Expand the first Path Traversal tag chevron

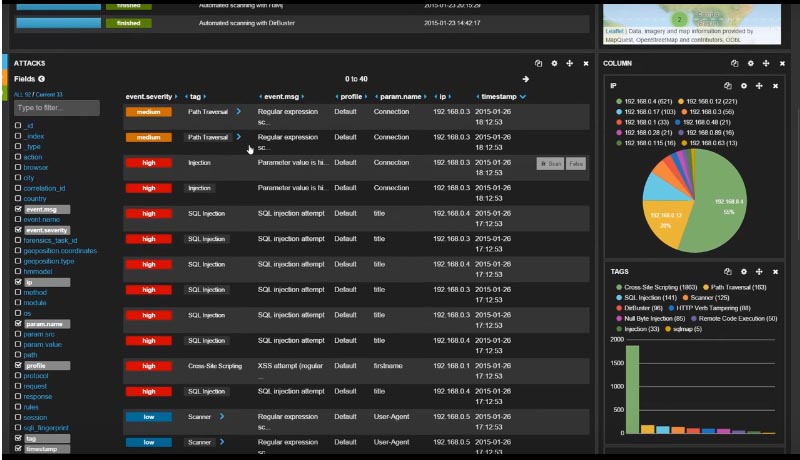click(238, 112)
